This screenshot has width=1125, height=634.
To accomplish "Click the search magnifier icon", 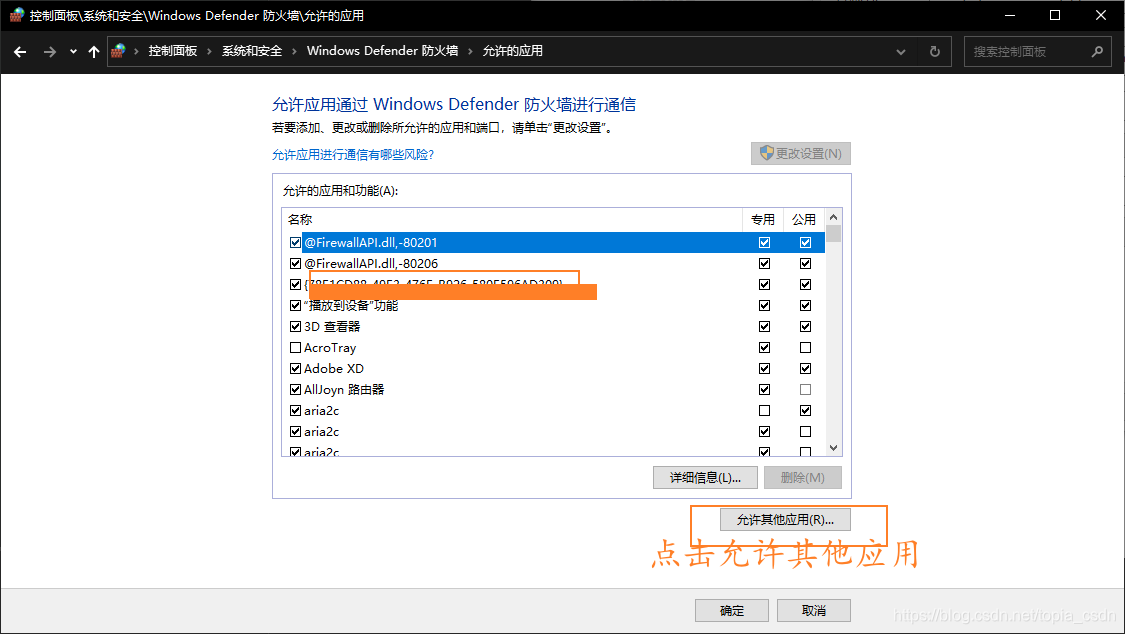I will pos(1097,52).
